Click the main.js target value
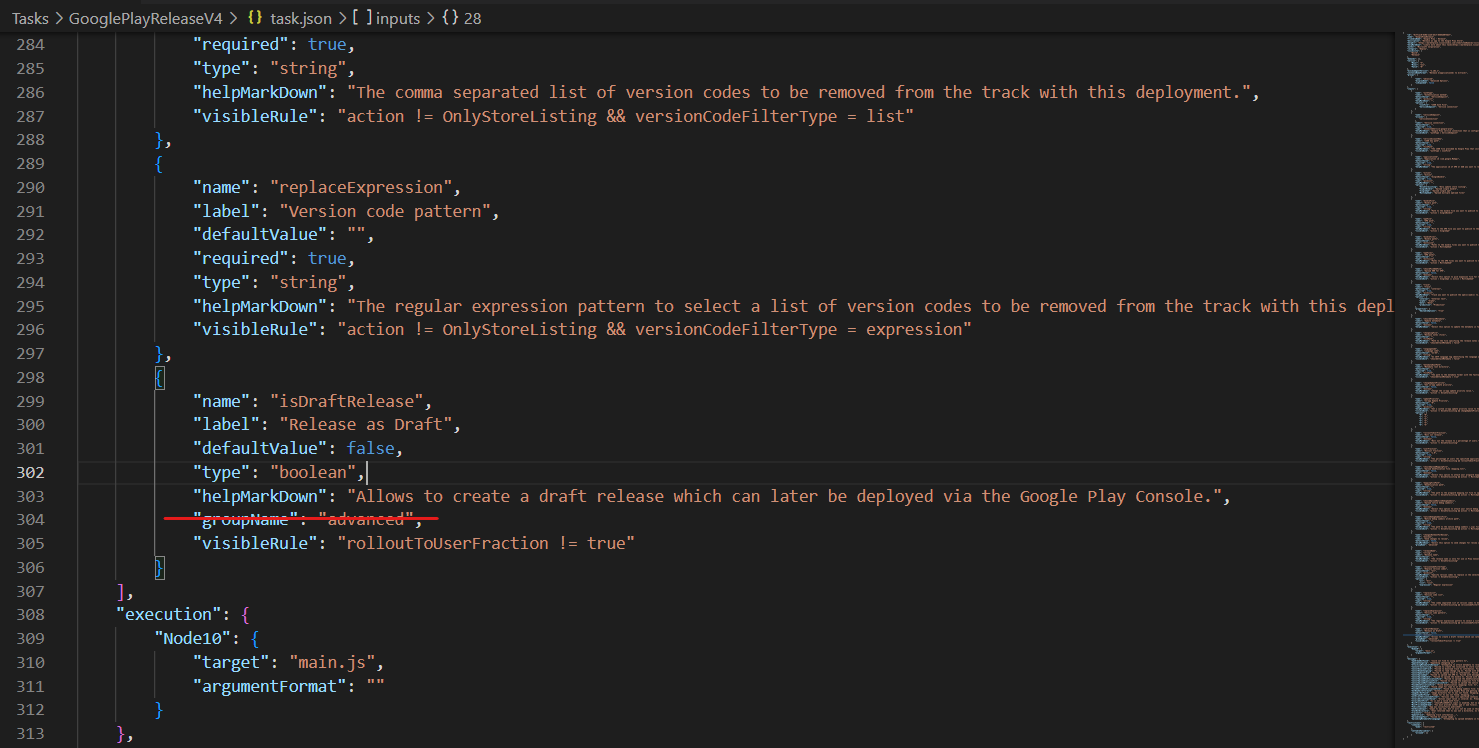Image resolution: width=1479 pixels, height=748 pixels. 334,661
